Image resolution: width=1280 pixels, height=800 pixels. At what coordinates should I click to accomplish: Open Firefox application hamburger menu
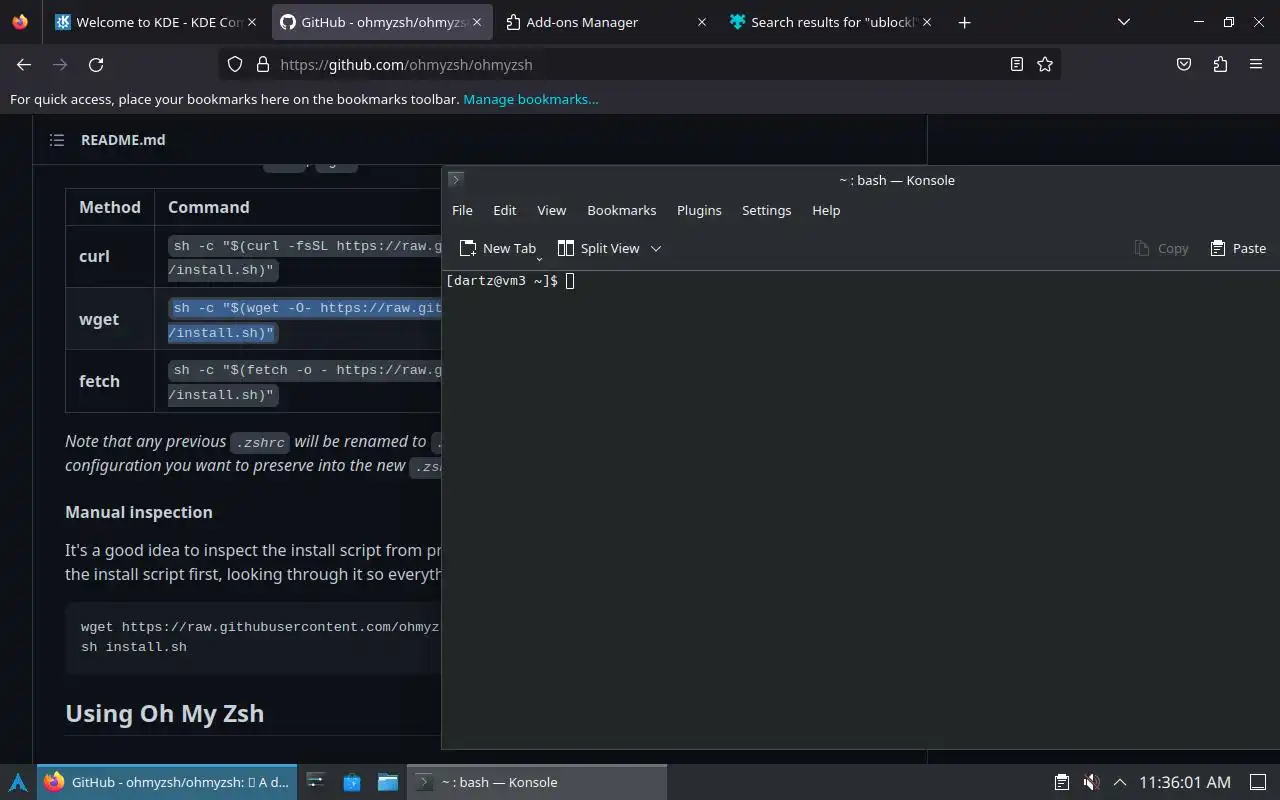(x=1256, y=64)
